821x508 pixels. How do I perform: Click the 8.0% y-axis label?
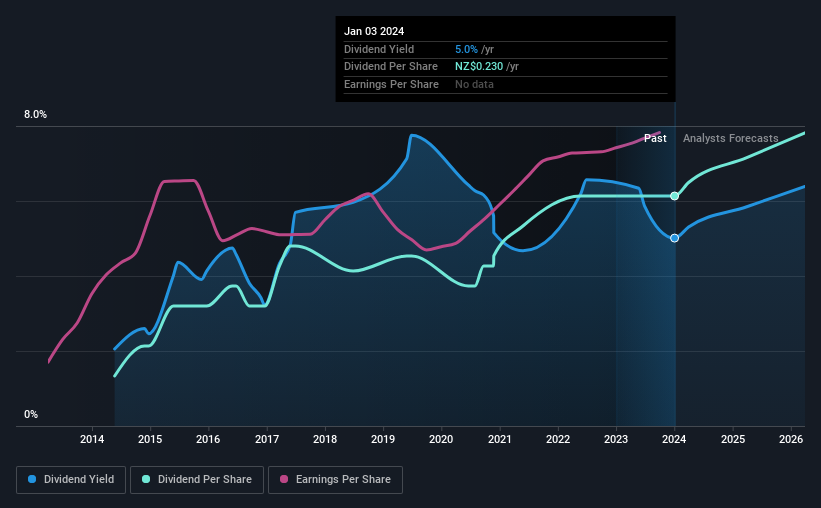[x=36, y=115]
